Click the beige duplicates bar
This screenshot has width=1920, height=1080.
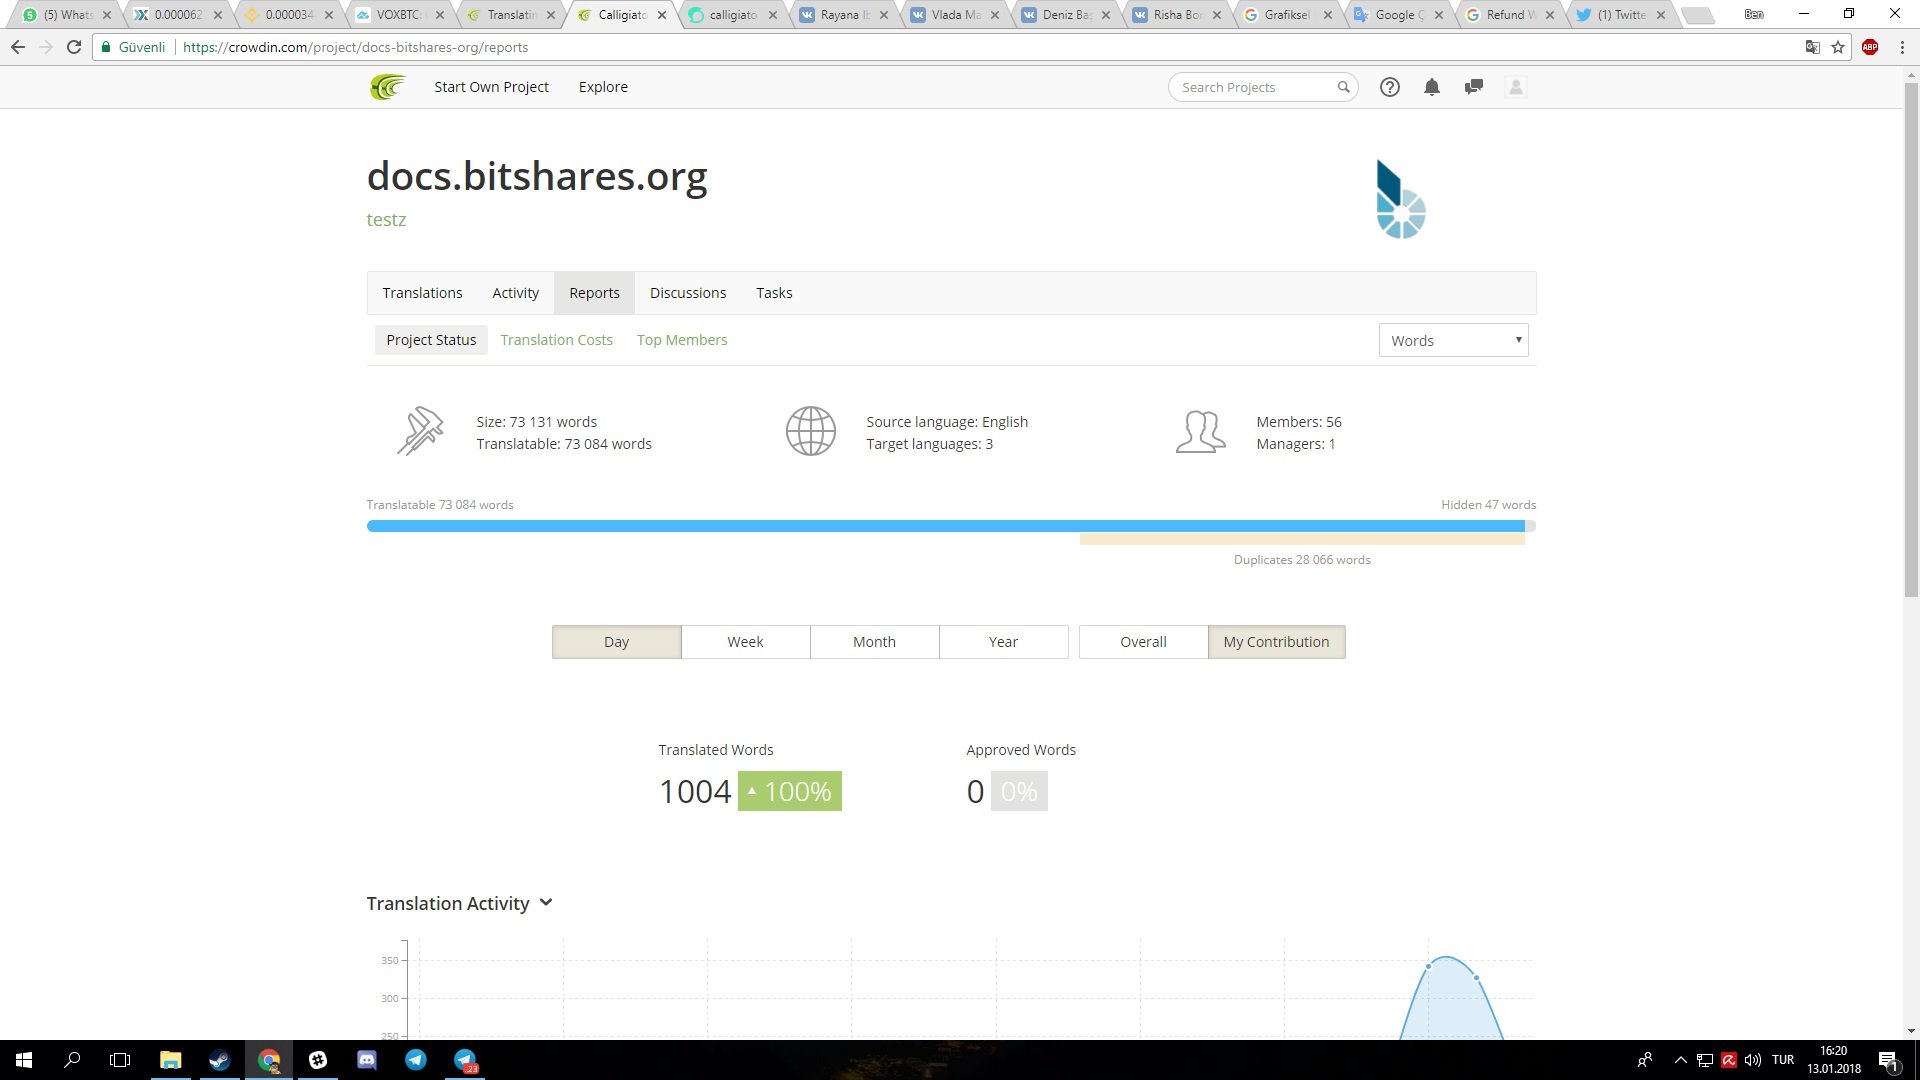1302,540
